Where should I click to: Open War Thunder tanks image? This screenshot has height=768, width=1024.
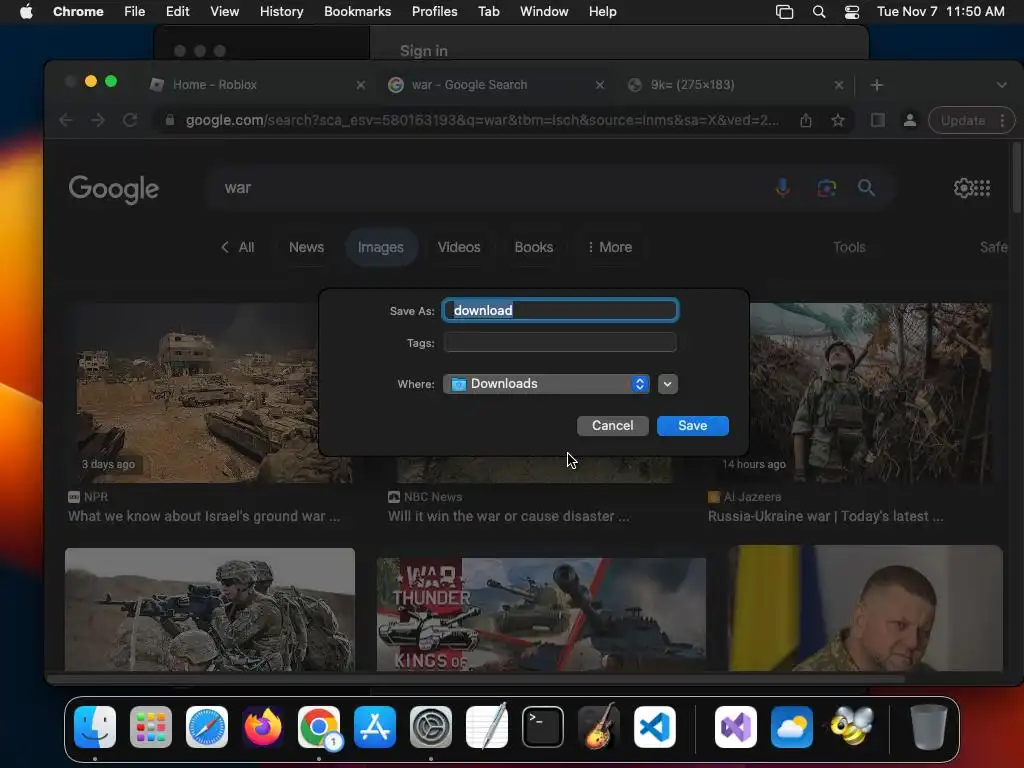[541, 615]
